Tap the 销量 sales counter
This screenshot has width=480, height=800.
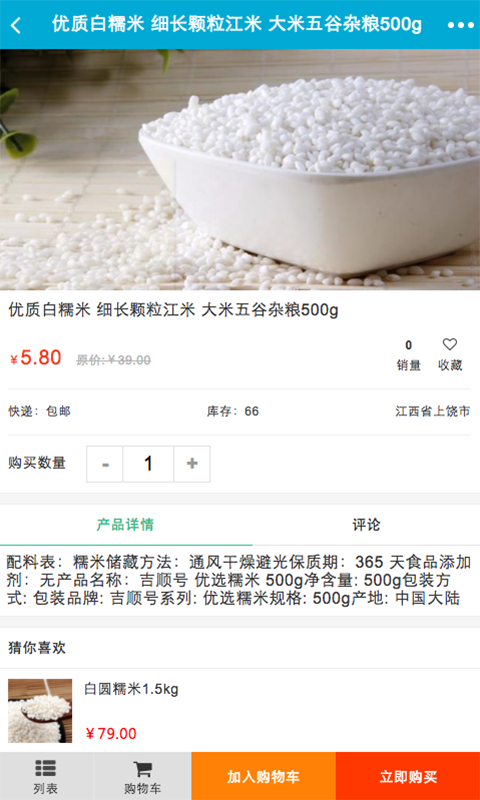(409, 356)
